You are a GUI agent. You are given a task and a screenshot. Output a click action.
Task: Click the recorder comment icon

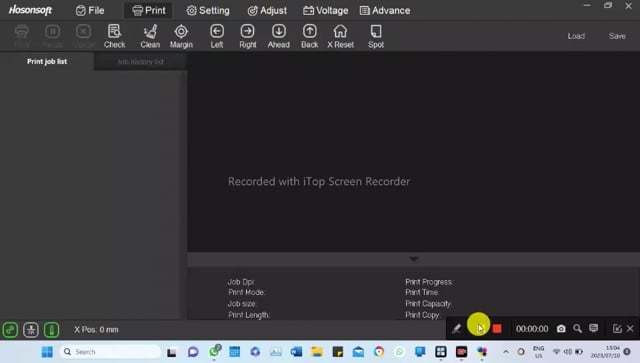(x=593, y=328)
